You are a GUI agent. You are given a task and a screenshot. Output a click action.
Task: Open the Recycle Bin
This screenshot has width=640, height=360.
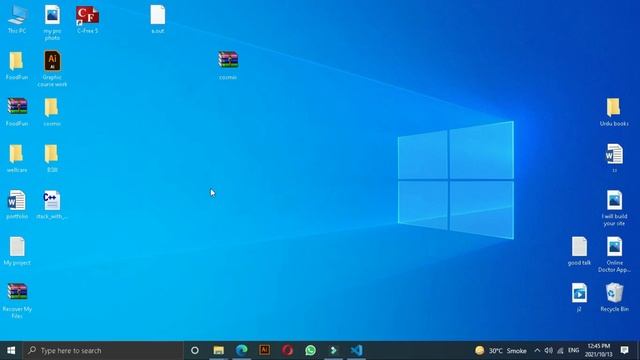614,298
